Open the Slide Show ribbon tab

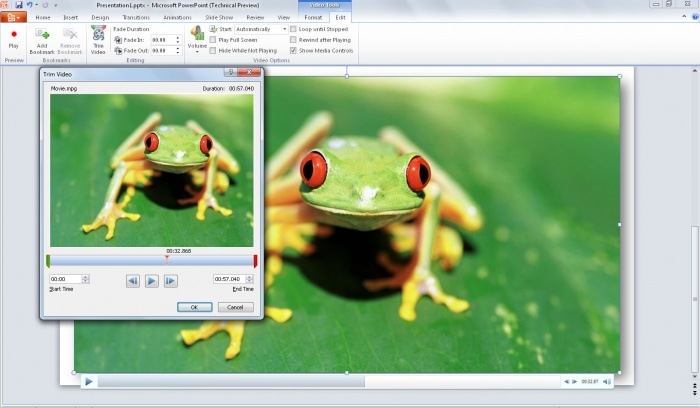(x=219, y=17)
